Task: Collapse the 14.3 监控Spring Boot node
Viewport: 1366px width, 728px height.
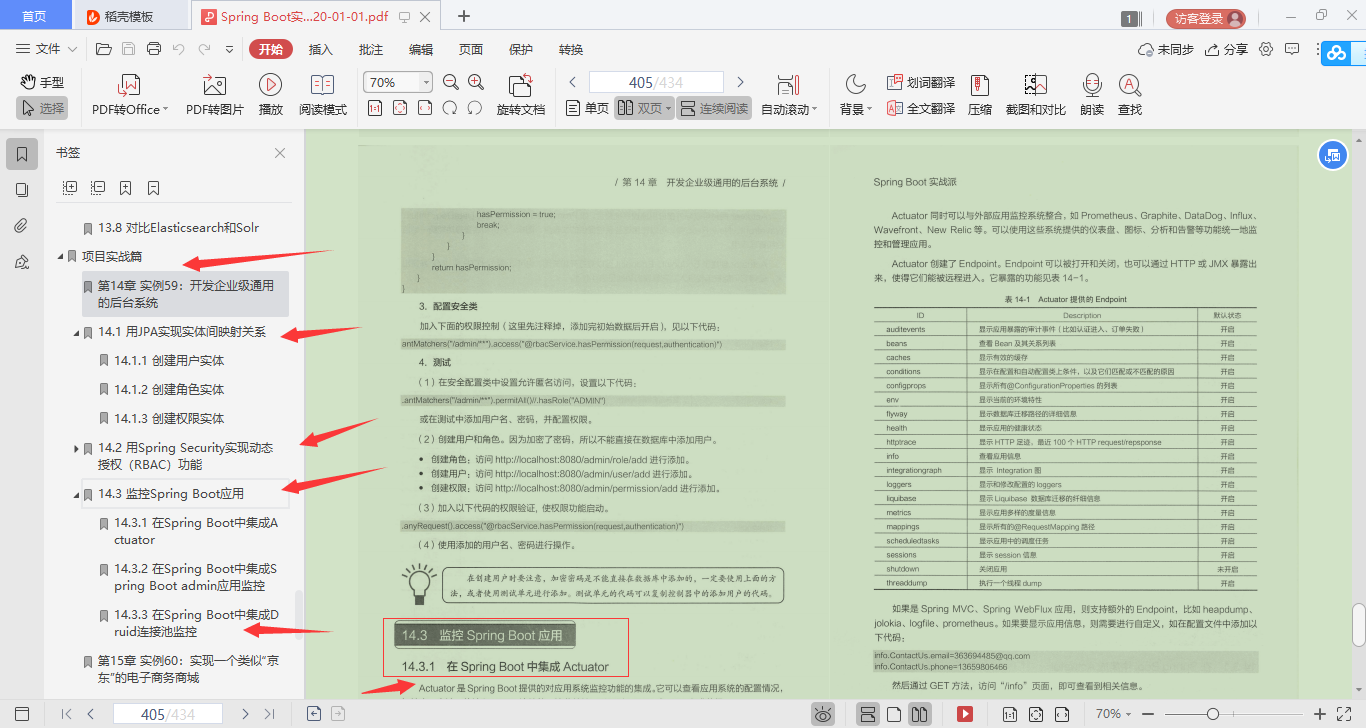Action: click(76, 494)
